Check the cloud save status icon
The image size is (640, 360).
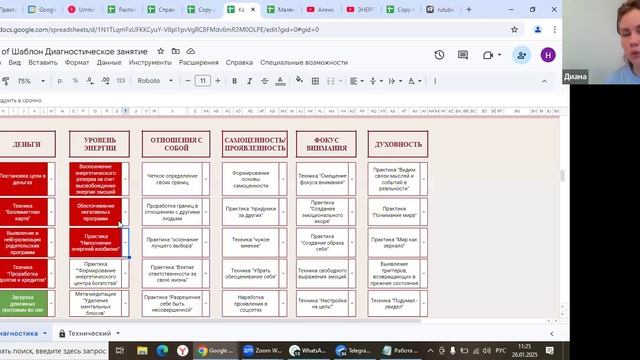click(191, 51)
